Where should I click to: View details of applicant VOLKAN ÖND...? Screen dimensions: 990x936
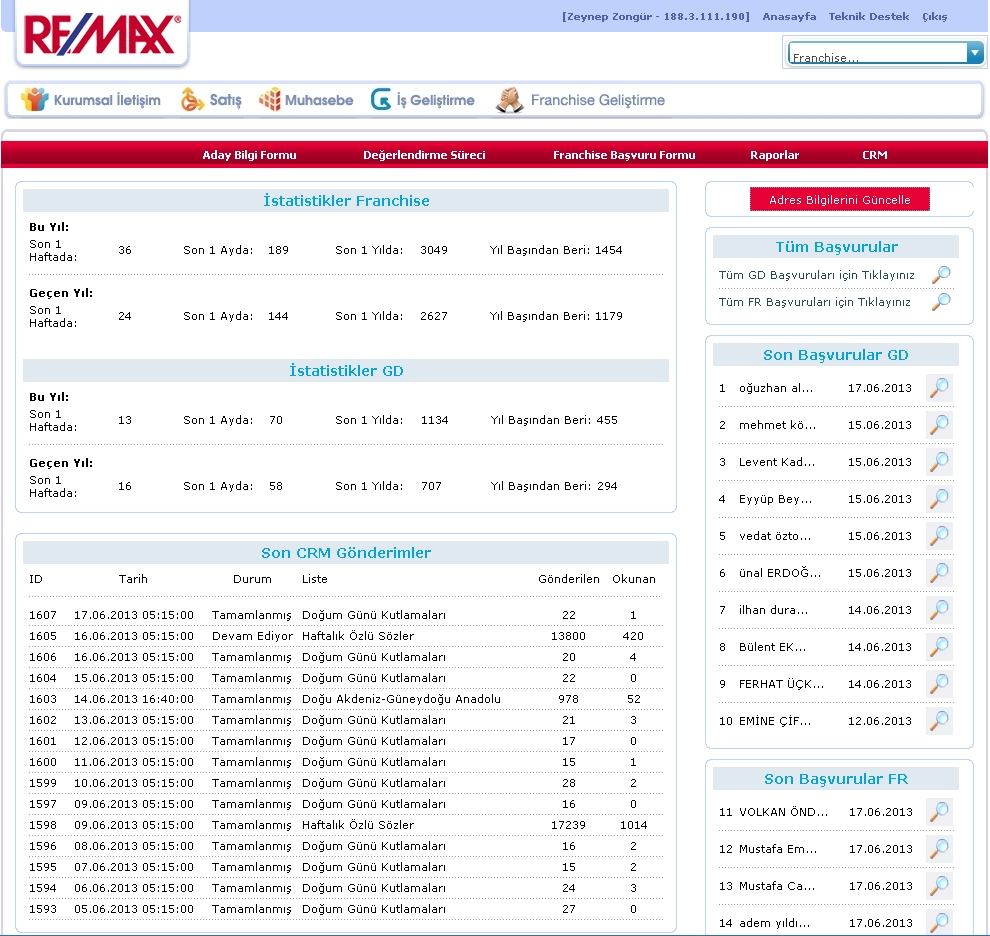click(939, 812)
